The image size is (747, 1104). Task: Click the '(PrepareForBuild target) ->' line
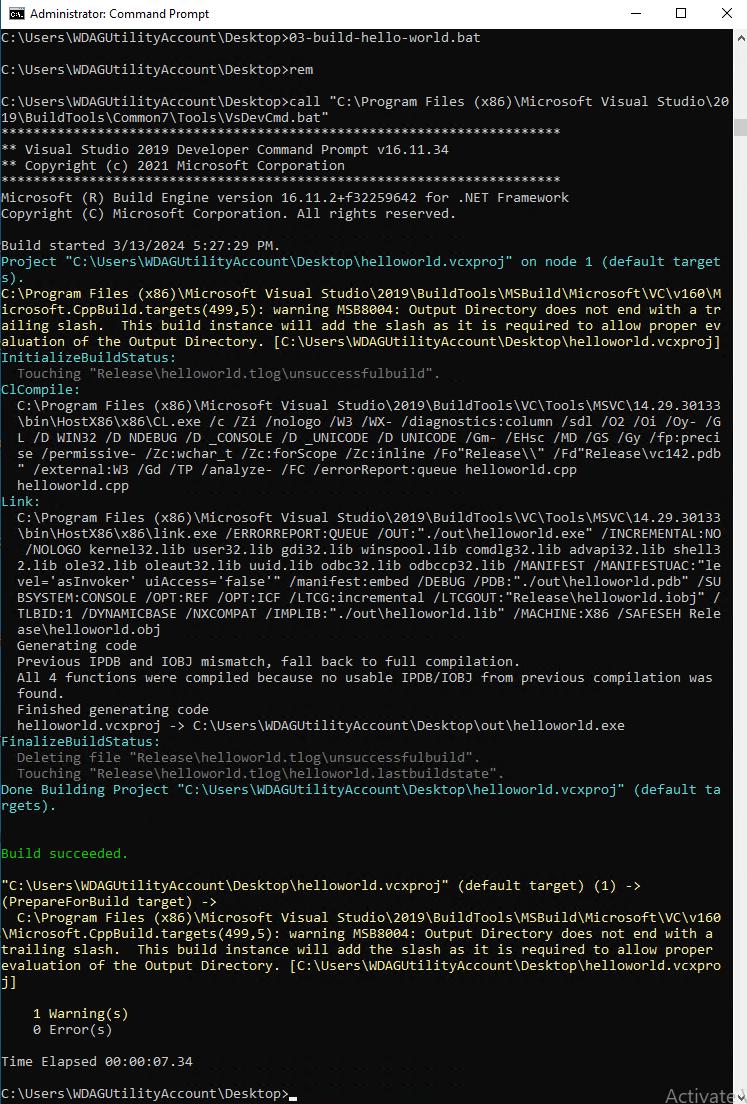108,902
